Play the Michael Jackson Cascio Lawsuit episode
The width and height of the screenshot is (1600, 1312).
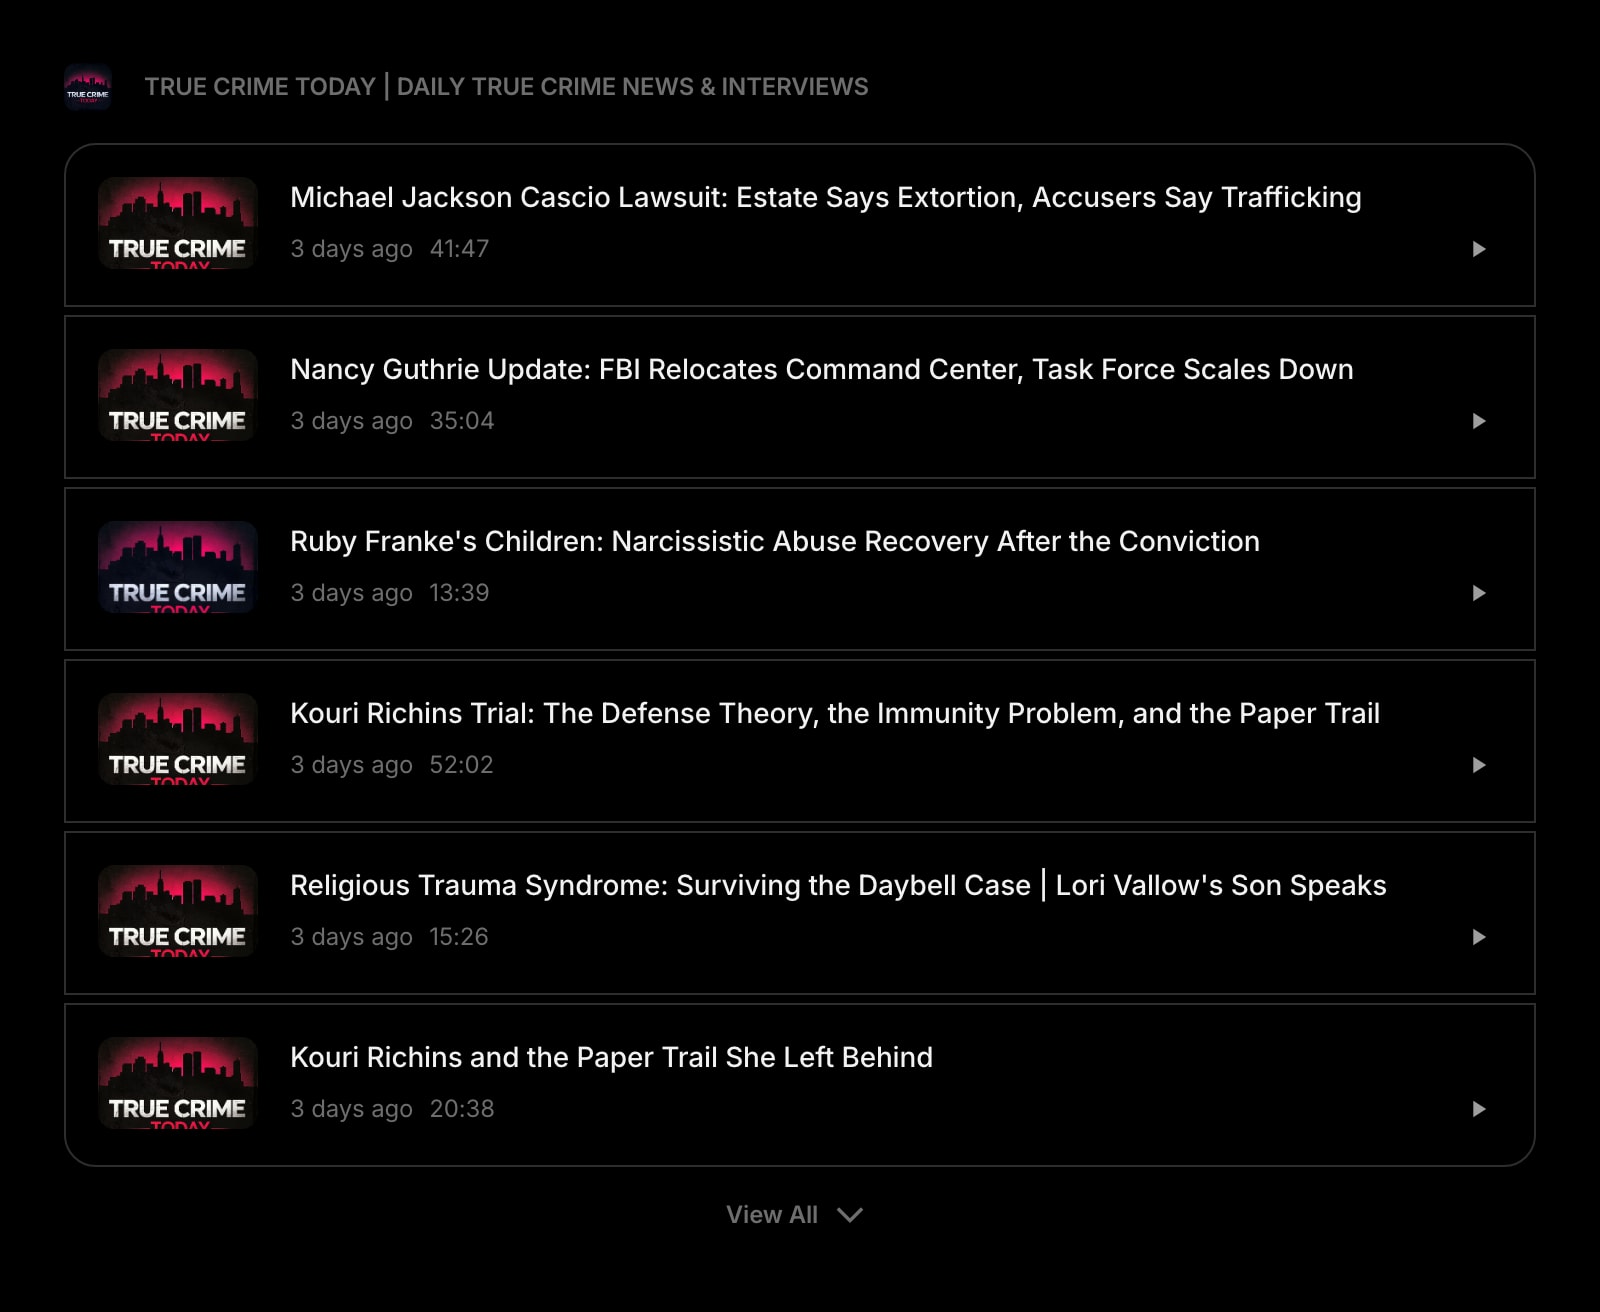point(1478,250)
